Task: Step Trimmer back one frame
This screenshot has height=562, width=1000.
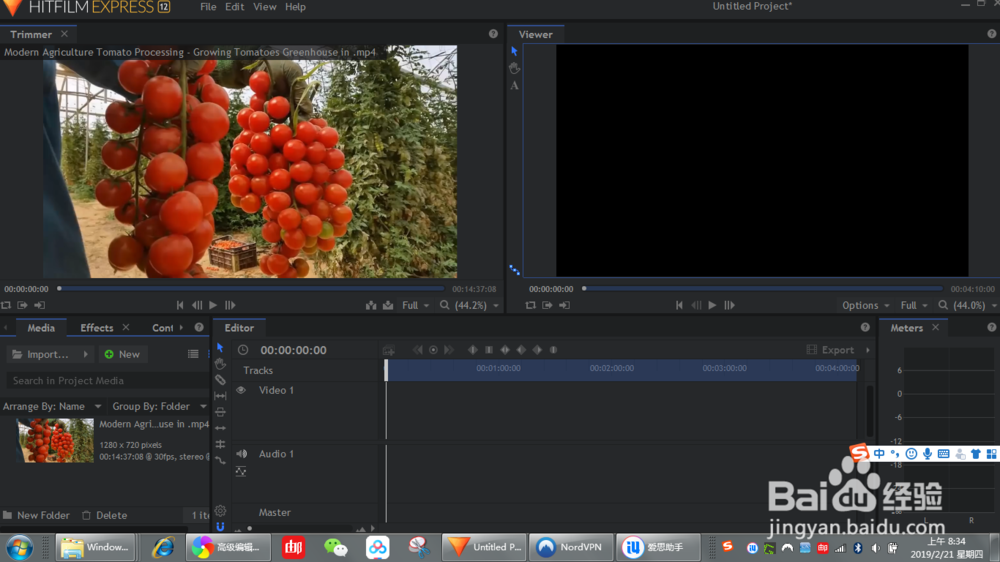Action: point(197,306)
